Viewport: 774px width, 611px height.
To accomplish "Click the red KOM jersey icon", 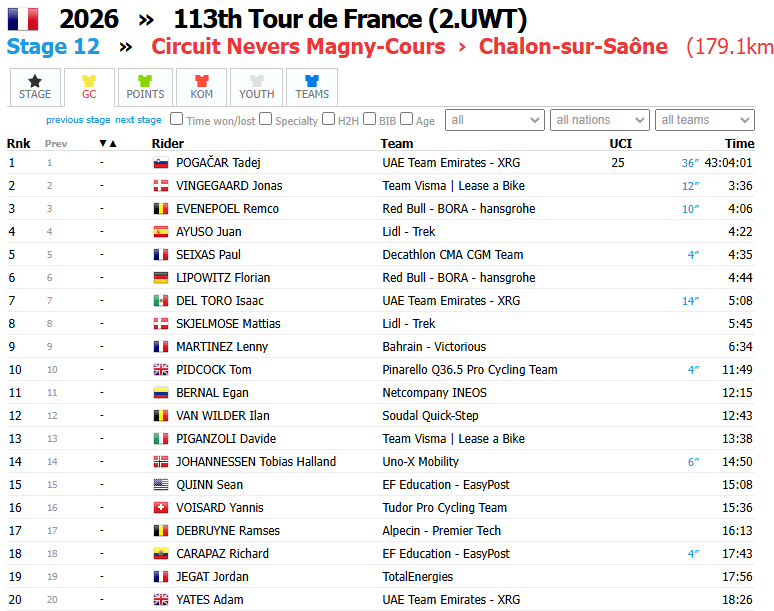I will pyautogui.click(x=201, y=80).
